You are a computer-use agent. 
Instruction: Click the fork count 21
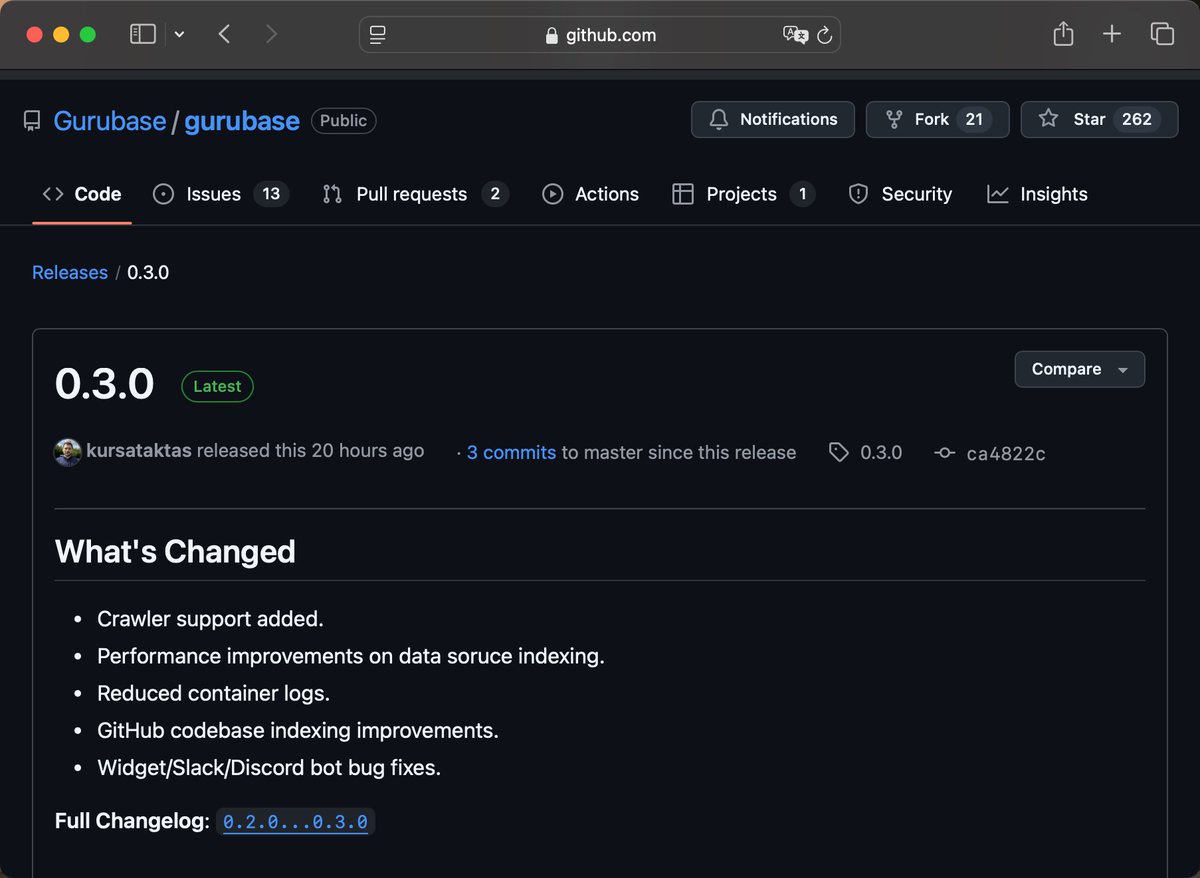click(x=974, y=119)
